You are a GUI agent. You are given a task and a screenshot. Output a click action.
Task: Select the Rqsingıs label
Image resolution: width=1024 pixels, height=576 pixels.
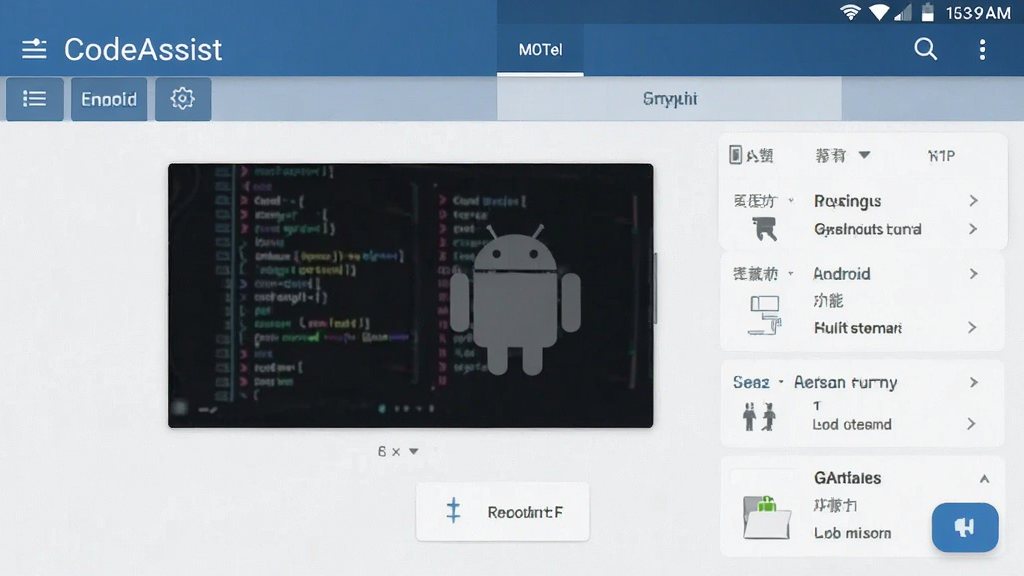tap(848, 201)
